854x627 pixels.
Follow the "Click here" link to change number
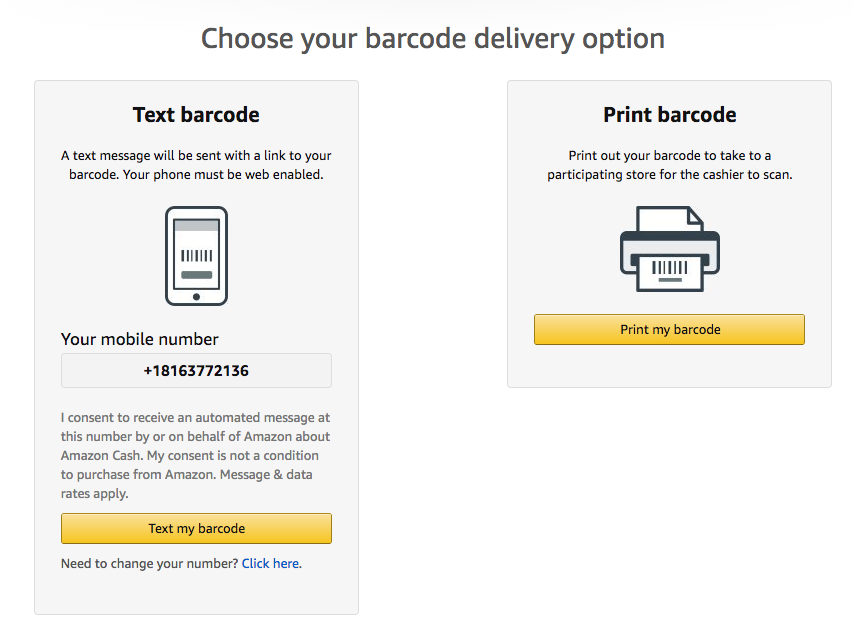270,564
